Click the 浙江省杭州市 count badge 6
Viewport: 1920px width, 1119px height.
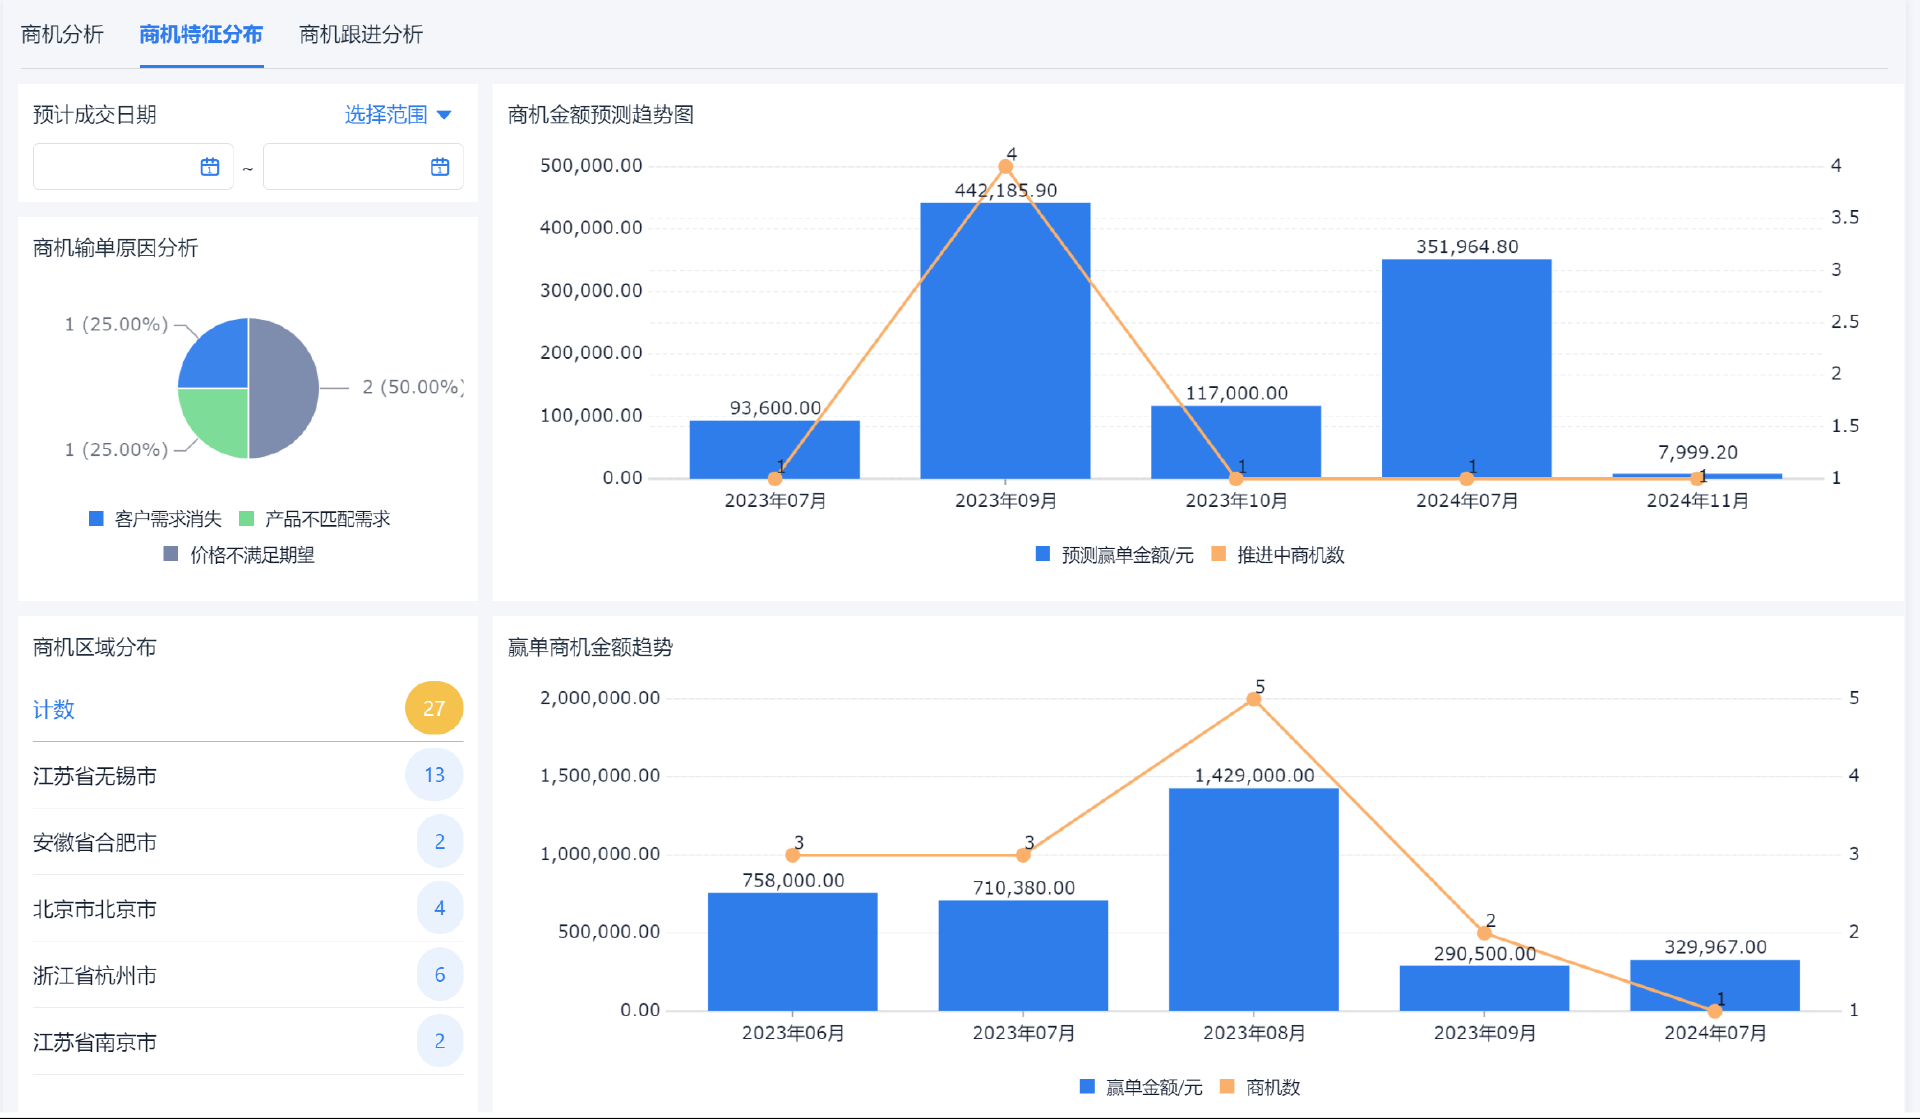pos(439,975)
